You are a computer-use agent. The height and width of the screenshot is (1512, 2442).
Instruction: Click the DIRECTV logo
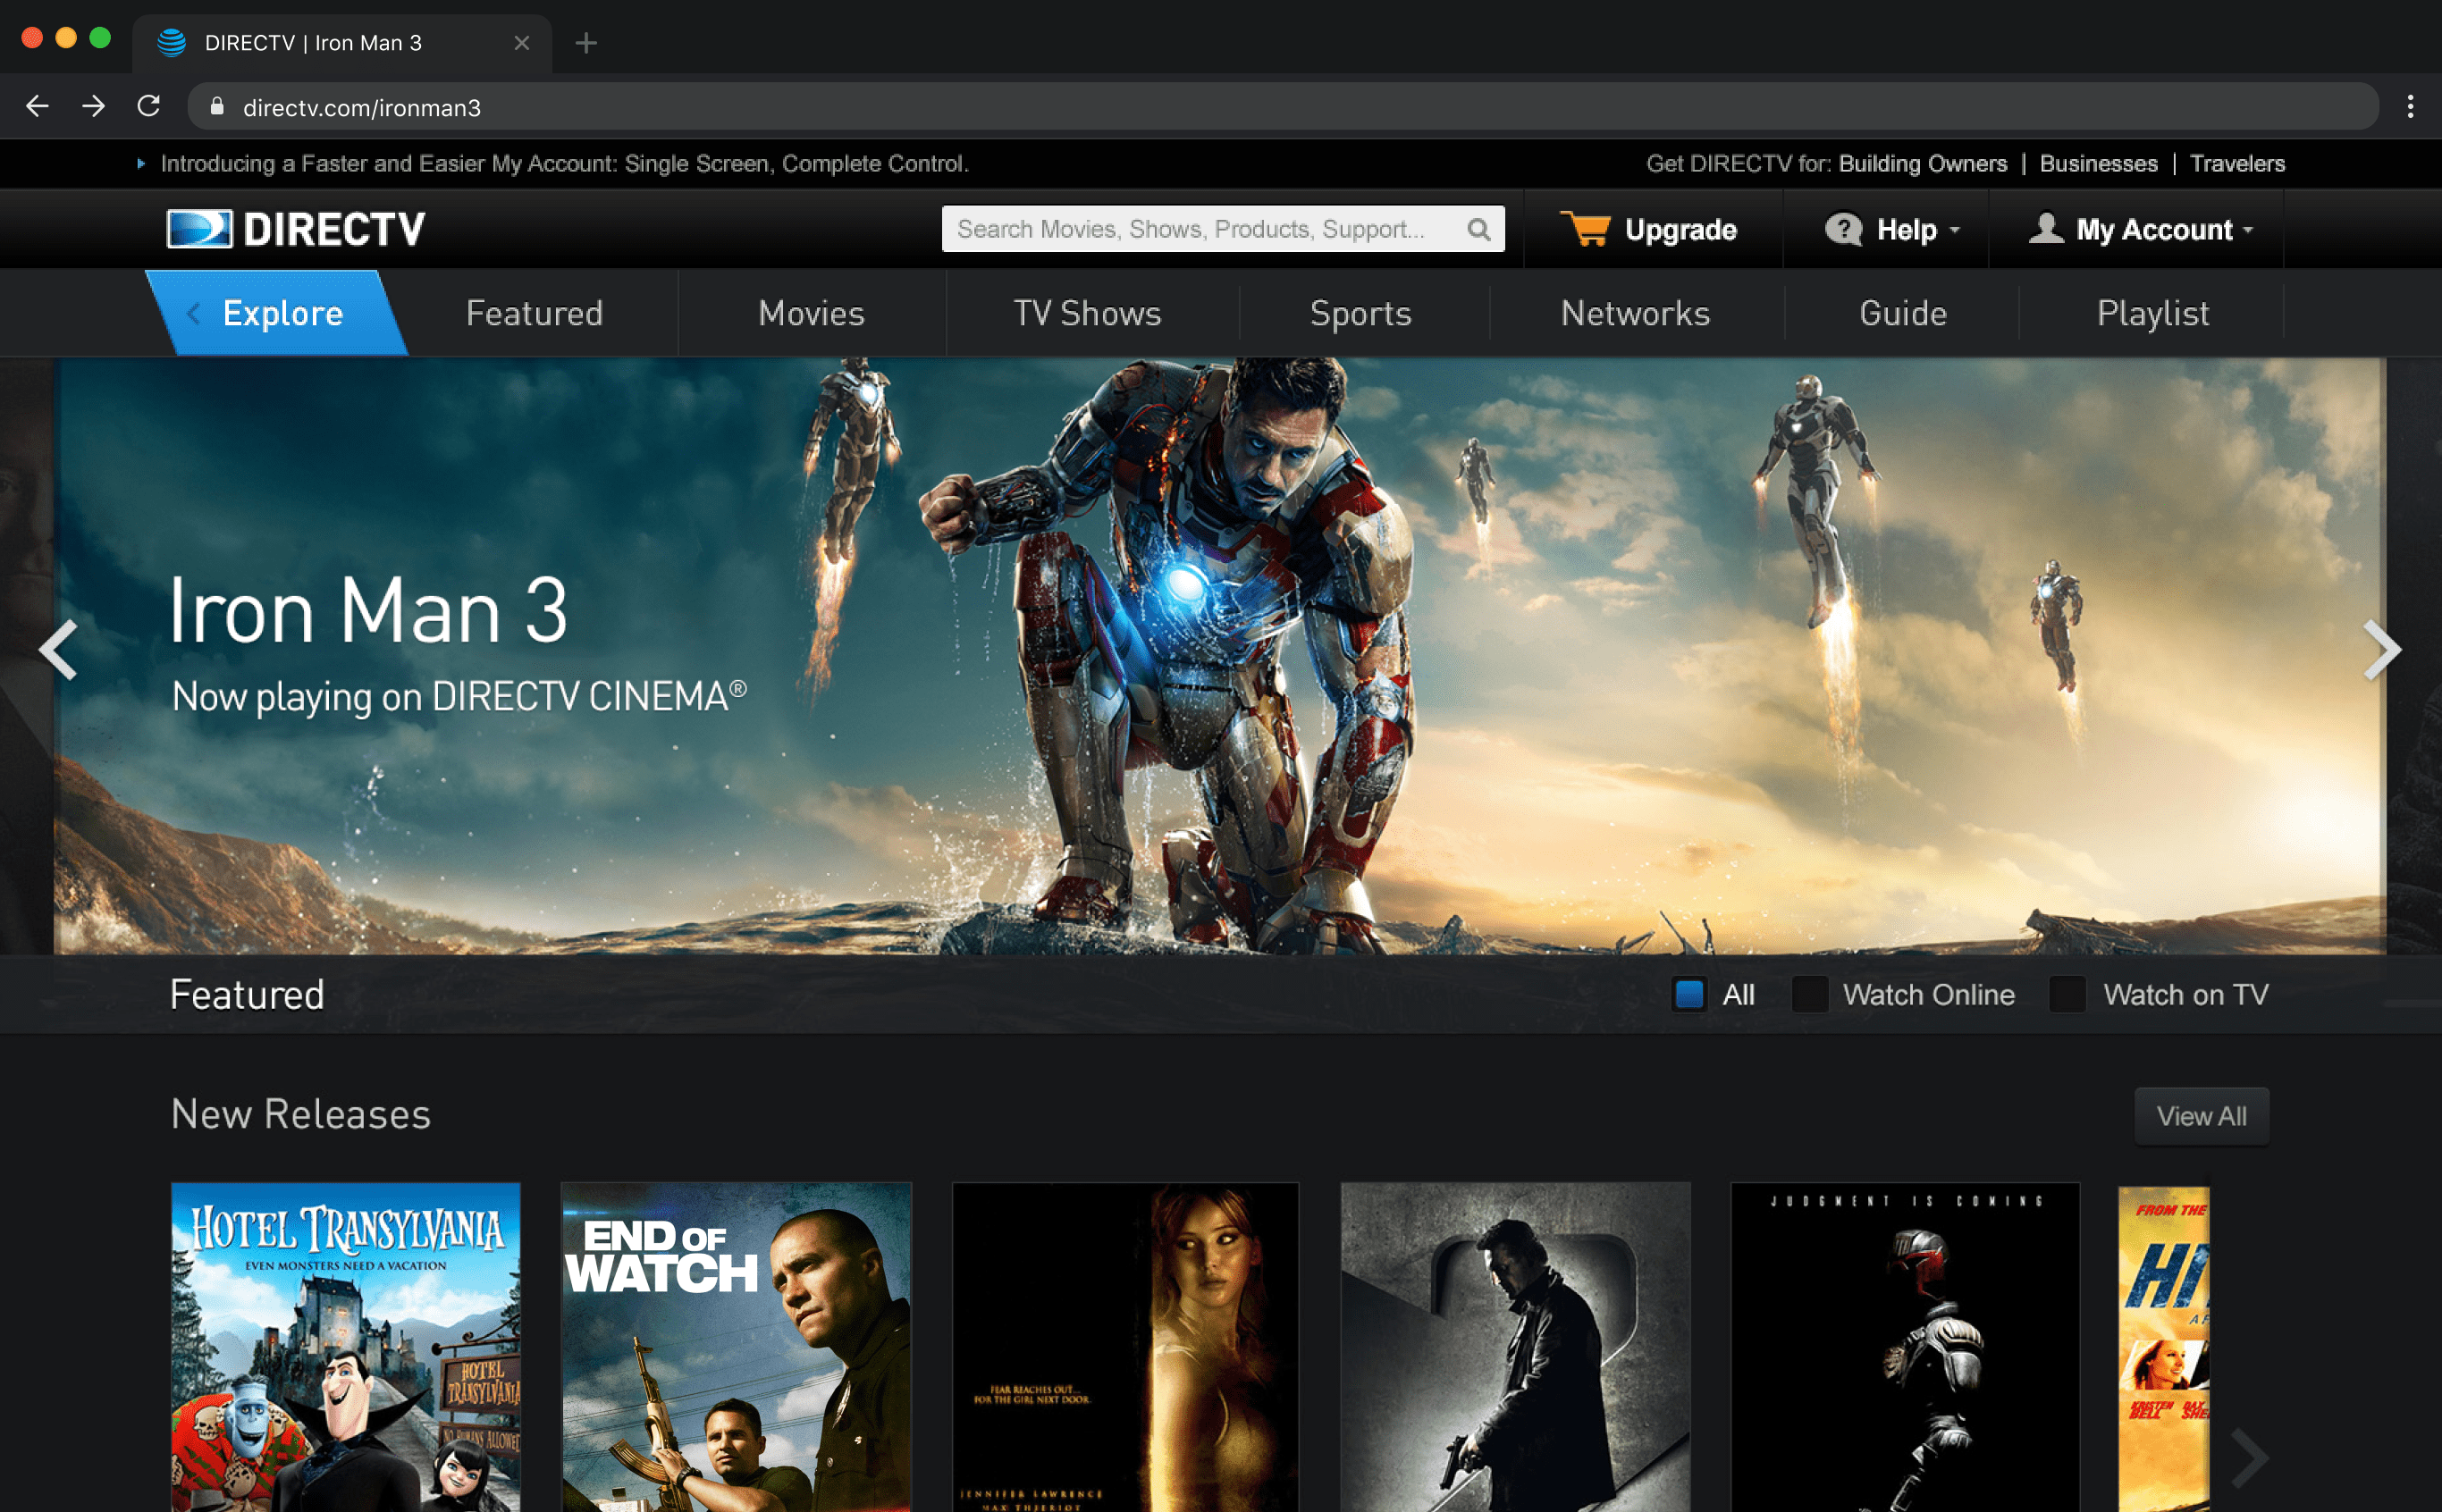[x=296, y=229]
